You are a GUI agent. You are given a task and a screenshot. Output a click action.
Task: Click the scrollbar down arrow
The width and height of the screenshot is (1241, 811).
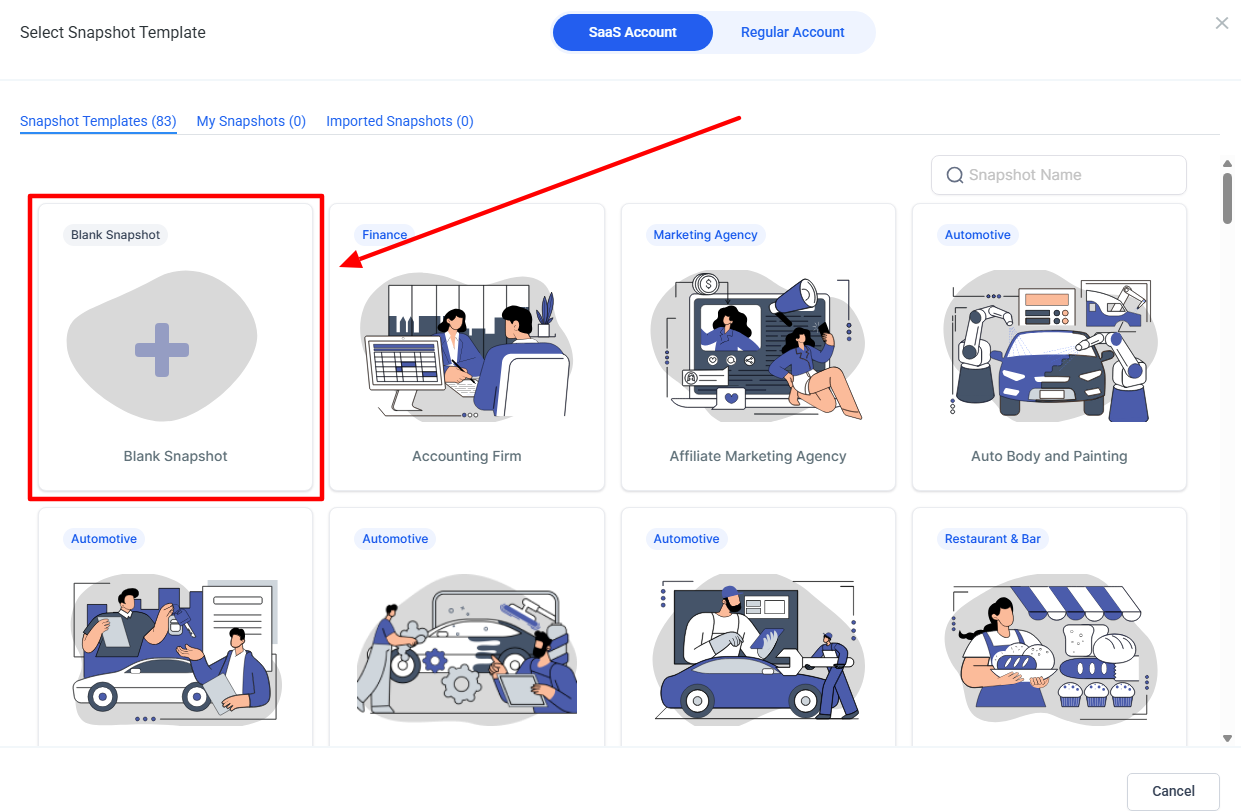(1227, 738)
